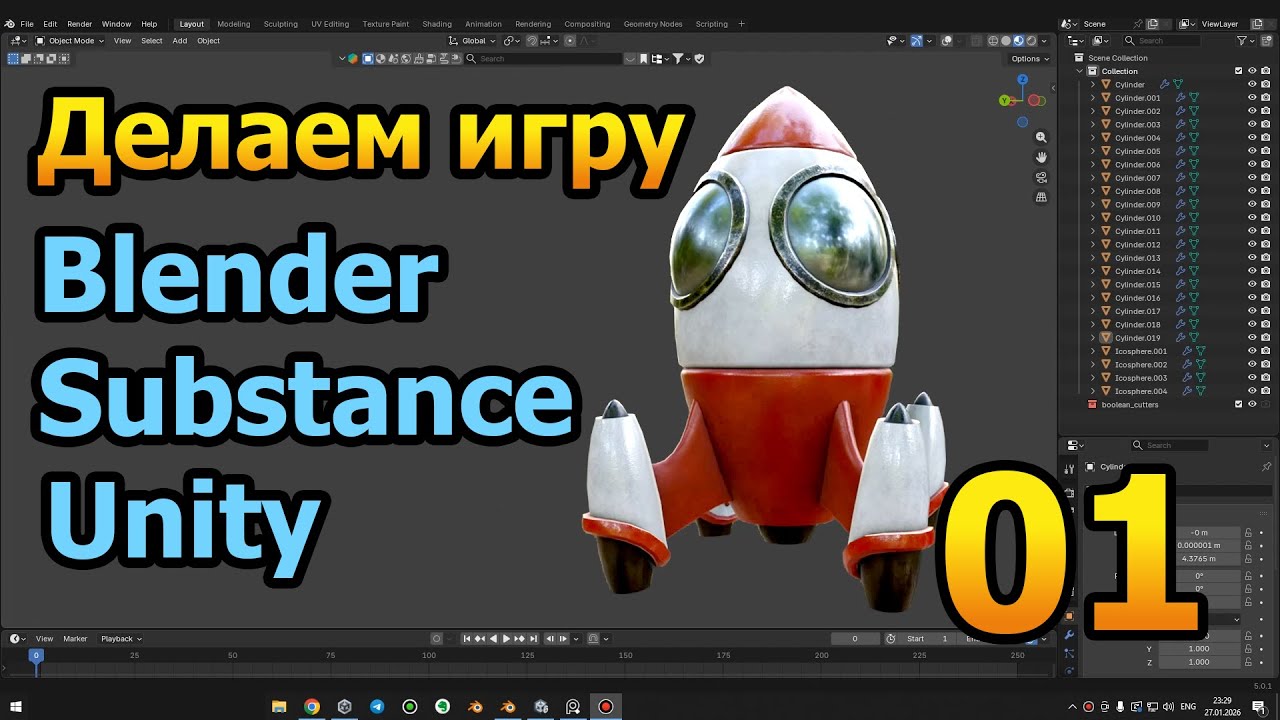Switch to the Sculpting workspace tab
This screenshot has width=1280, height=720.
[x=280, y=24]
